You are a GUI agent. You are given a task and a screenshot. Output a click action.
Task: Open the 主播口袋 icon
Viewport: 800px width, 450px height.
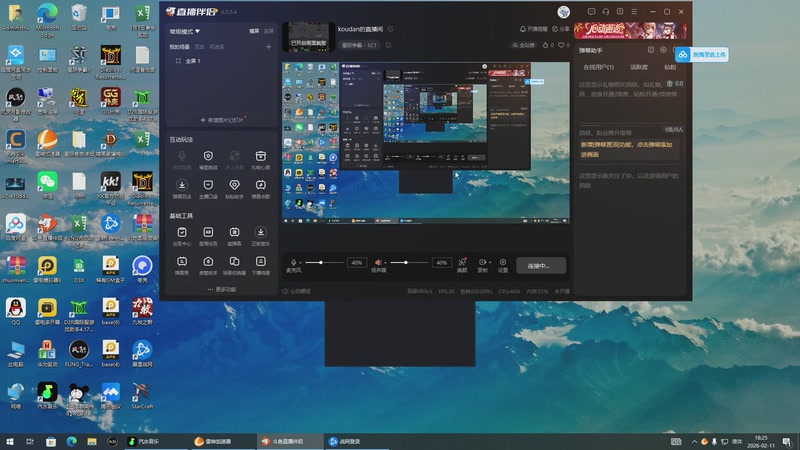(208, 185)
